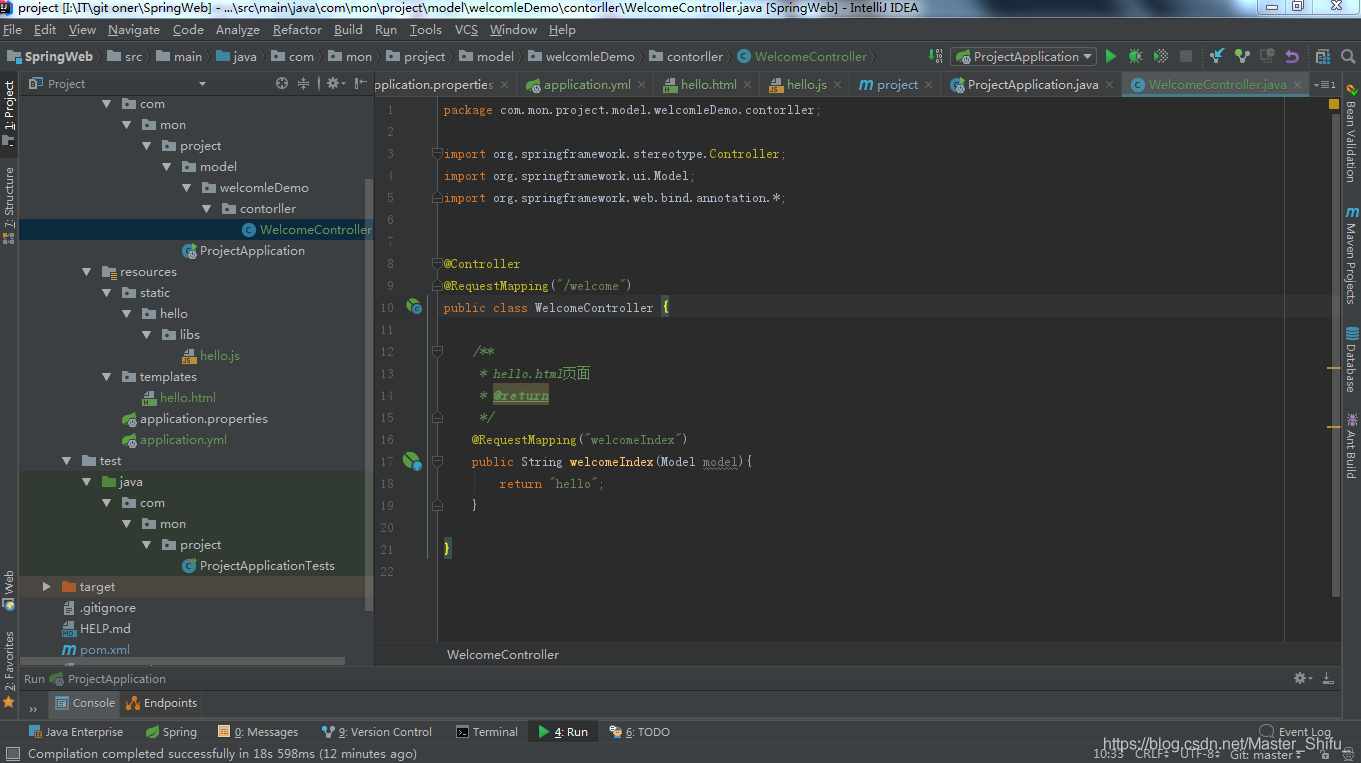
Task: Collapse the templates folder node
Action: coord(107,377)
